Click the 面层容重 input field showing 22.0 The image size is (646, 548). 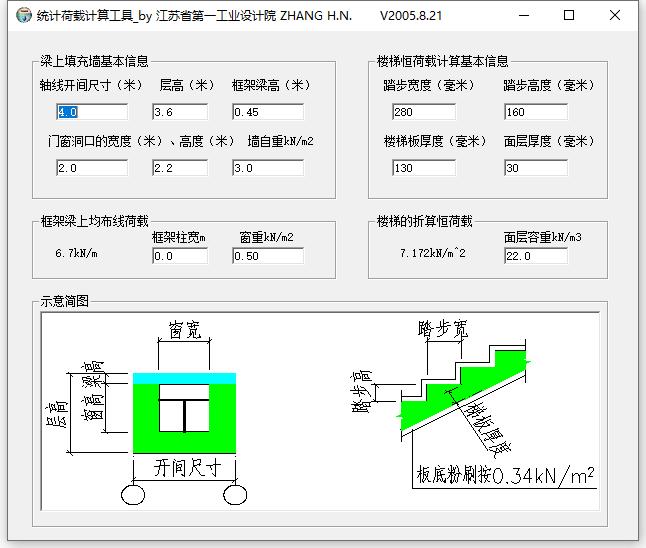tap(536, 256)
